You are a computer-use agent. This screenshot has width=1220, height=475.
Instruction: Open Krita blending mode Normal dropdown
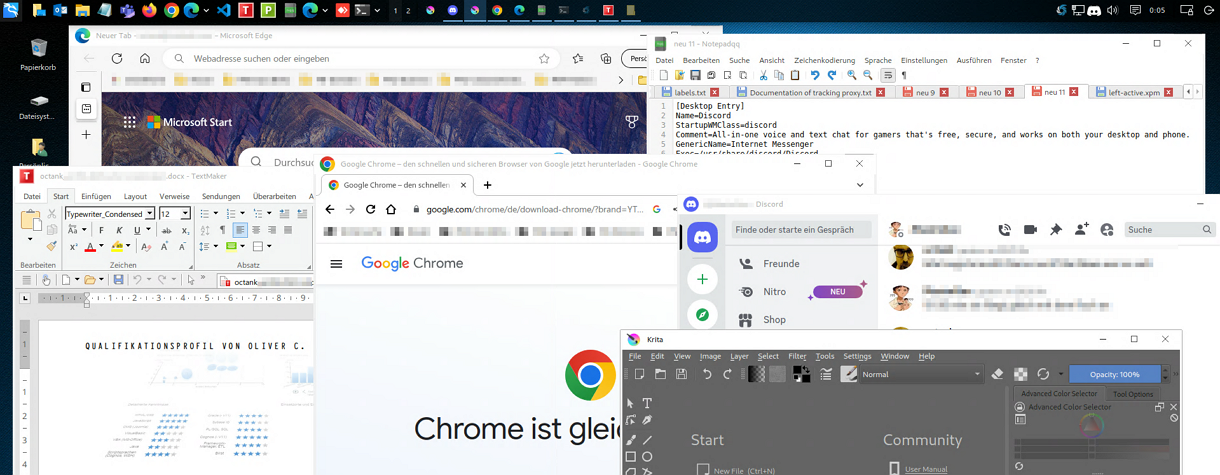[922, 374]
